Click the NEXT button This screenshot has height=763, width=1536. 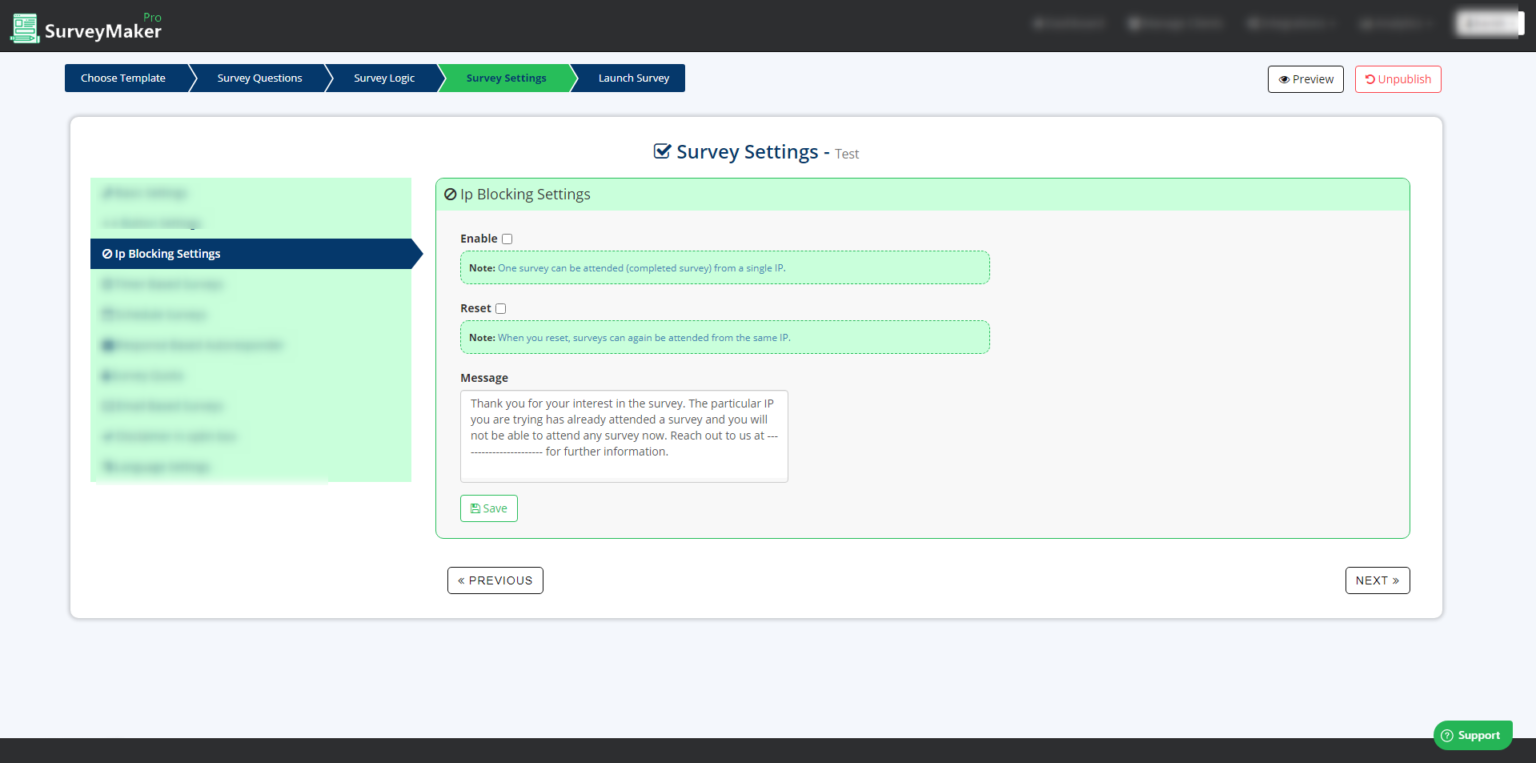coord(1377,580)
